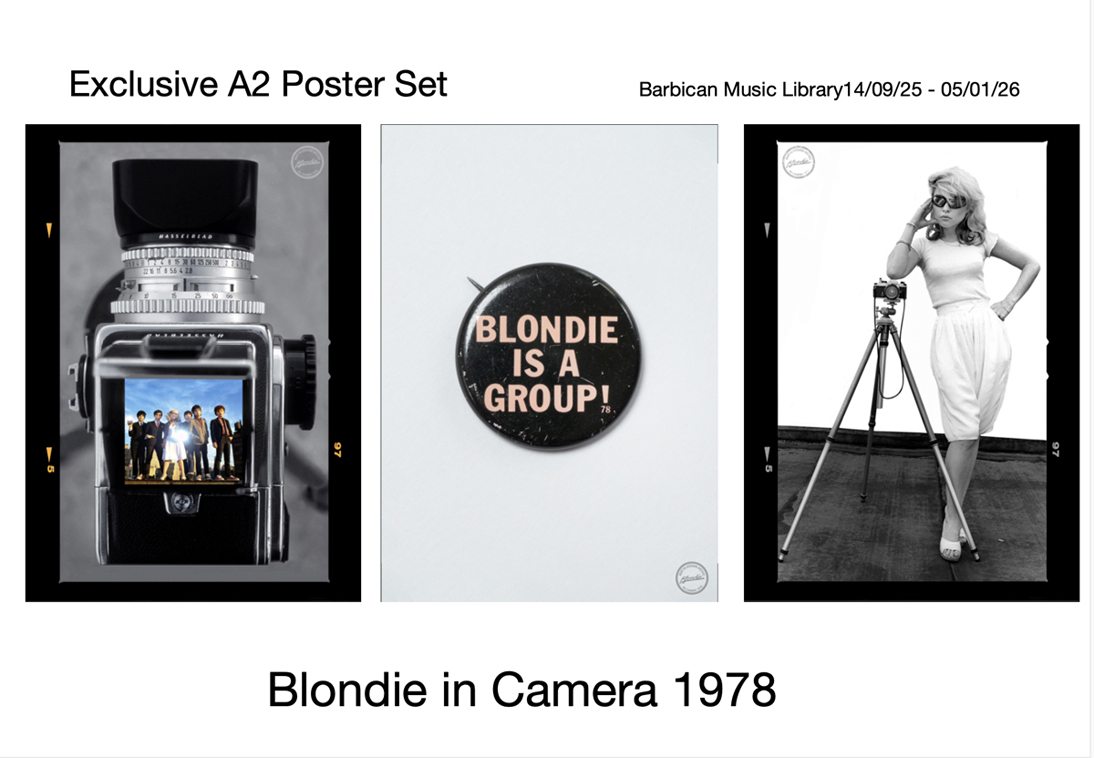Click the white 97 frame number on right poster
The width and height of the screenshot is (1094, 758).
1056,449
